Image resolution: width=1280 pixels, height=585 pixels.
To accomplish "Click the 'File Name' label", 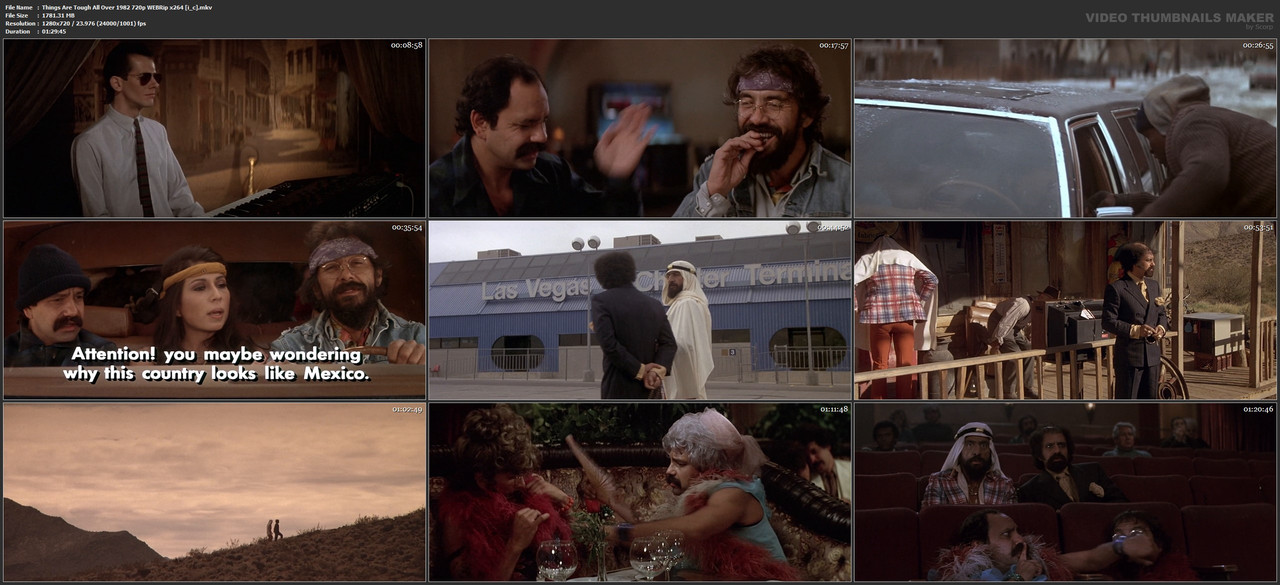I will pos(19,7).
